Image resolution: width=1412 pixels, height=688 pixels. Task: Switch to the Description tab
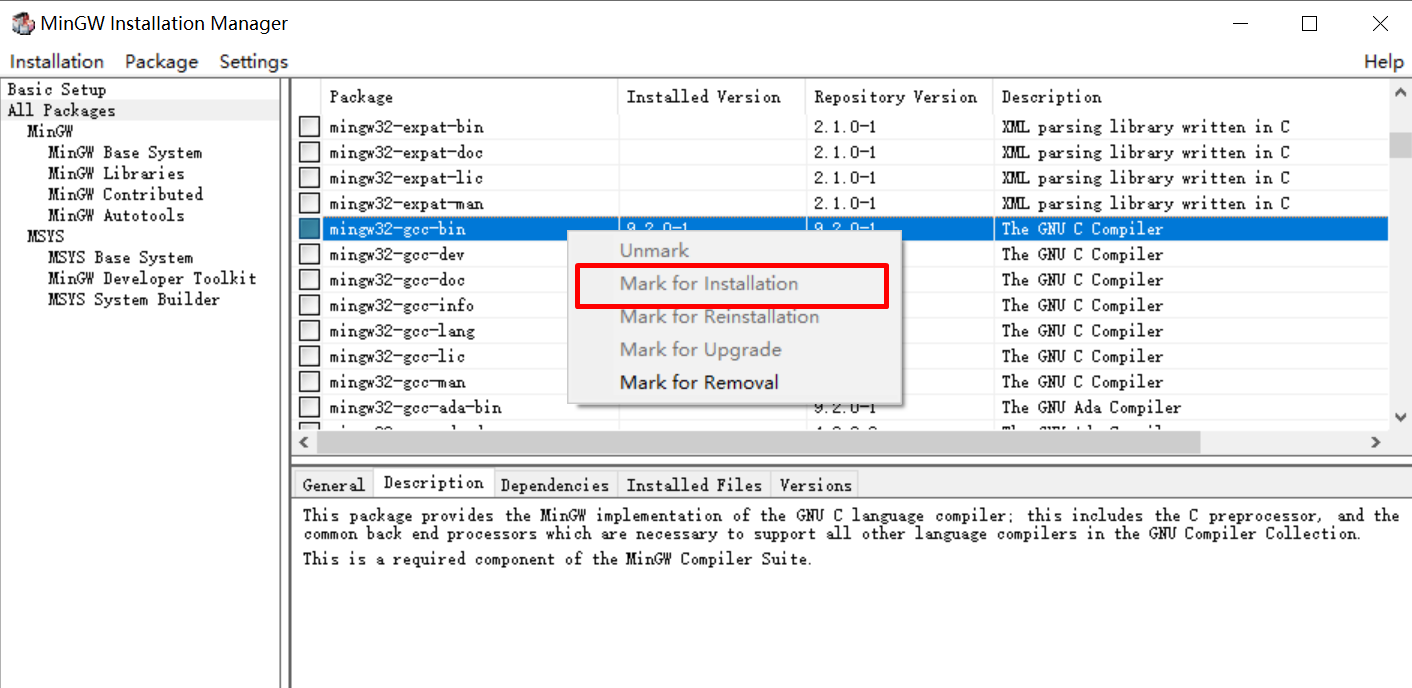434,483
